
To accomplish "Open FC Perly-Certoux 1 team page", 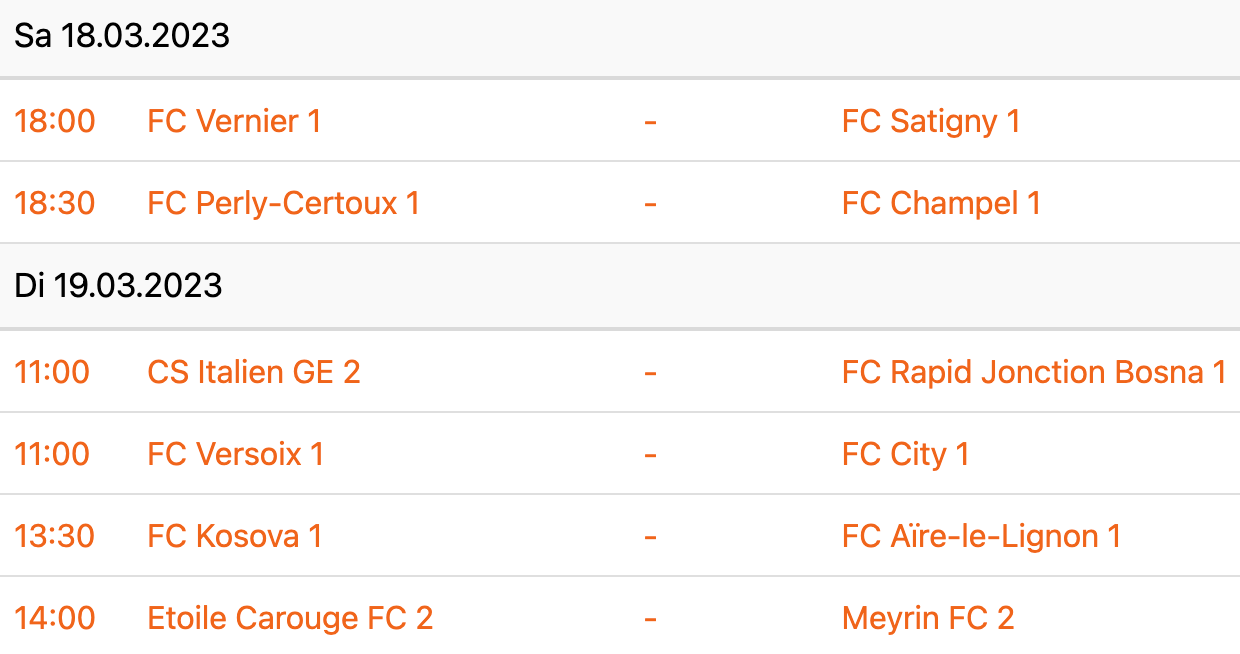I will coord(284,203).
